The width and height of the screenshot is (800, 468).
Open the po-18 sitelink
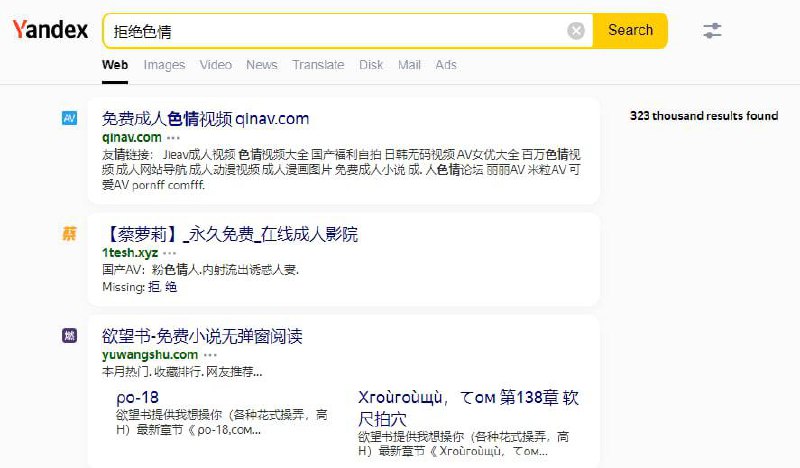pyautogui.click(x=138, y=398)
